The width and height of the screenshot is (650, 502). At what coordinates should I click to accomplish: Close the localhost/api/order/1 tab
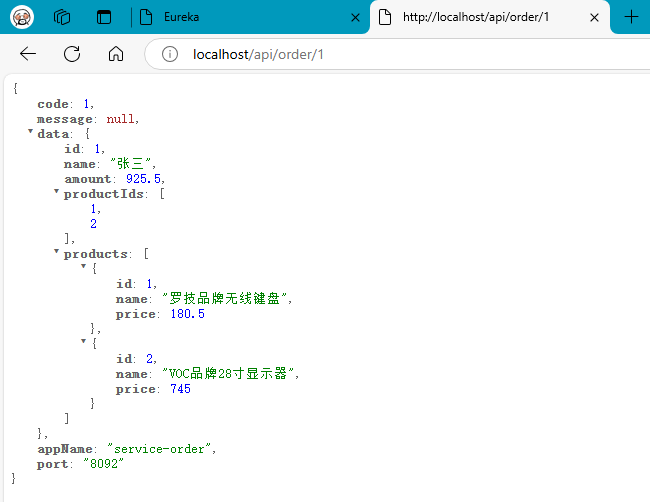[595, 18]
